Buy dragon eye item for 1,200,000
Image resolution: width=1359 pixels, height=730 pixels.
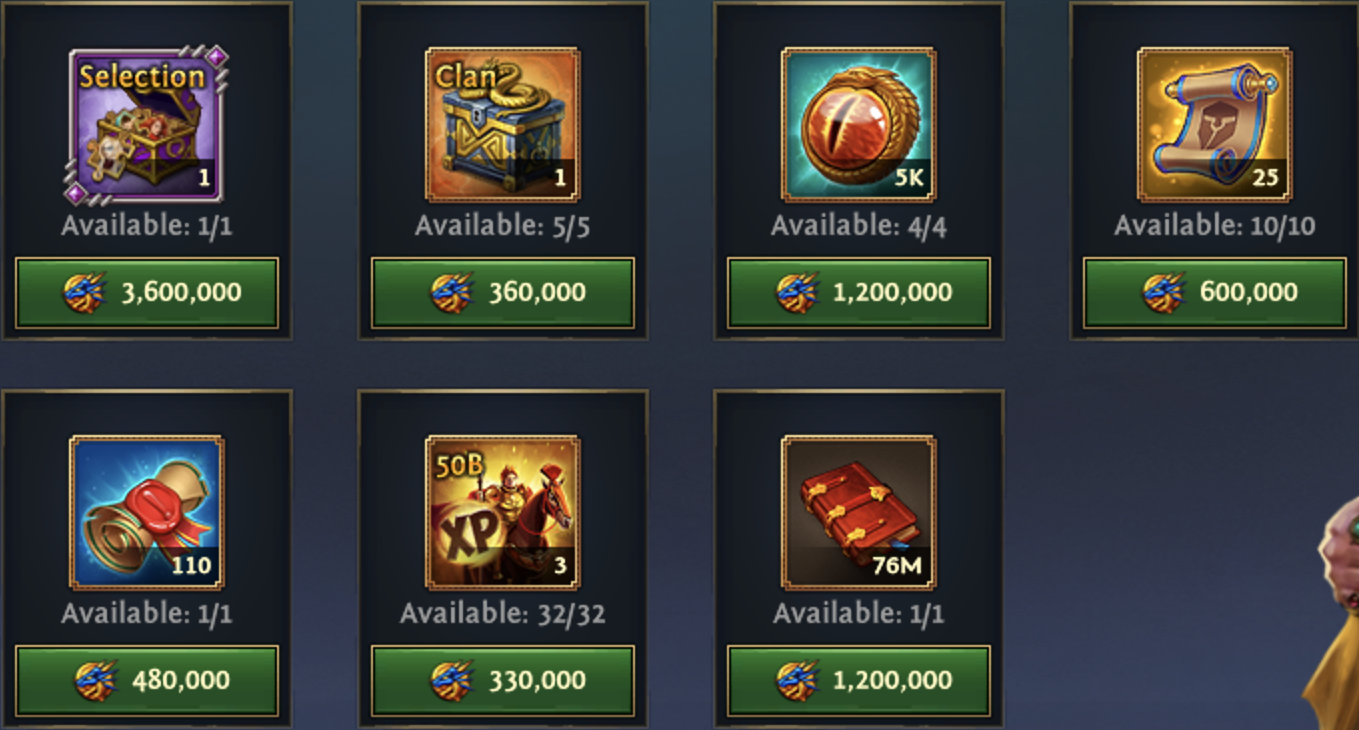pos(859,293)
